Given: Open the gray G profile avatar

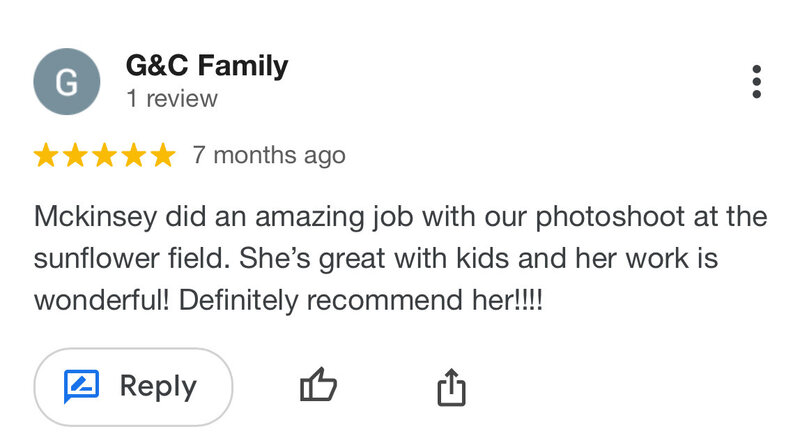Looking at the screenshot, I should coord(67,82).
